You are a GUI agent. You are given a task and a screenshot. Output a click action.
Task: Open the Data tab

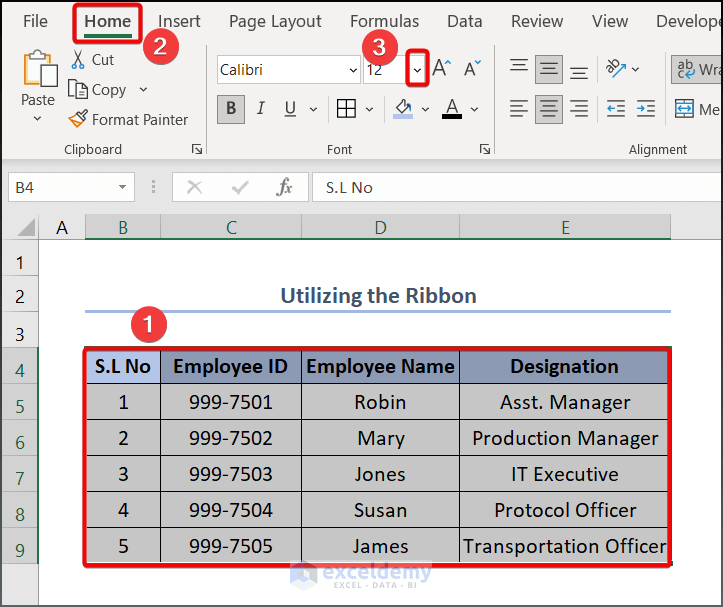[464, 21]
